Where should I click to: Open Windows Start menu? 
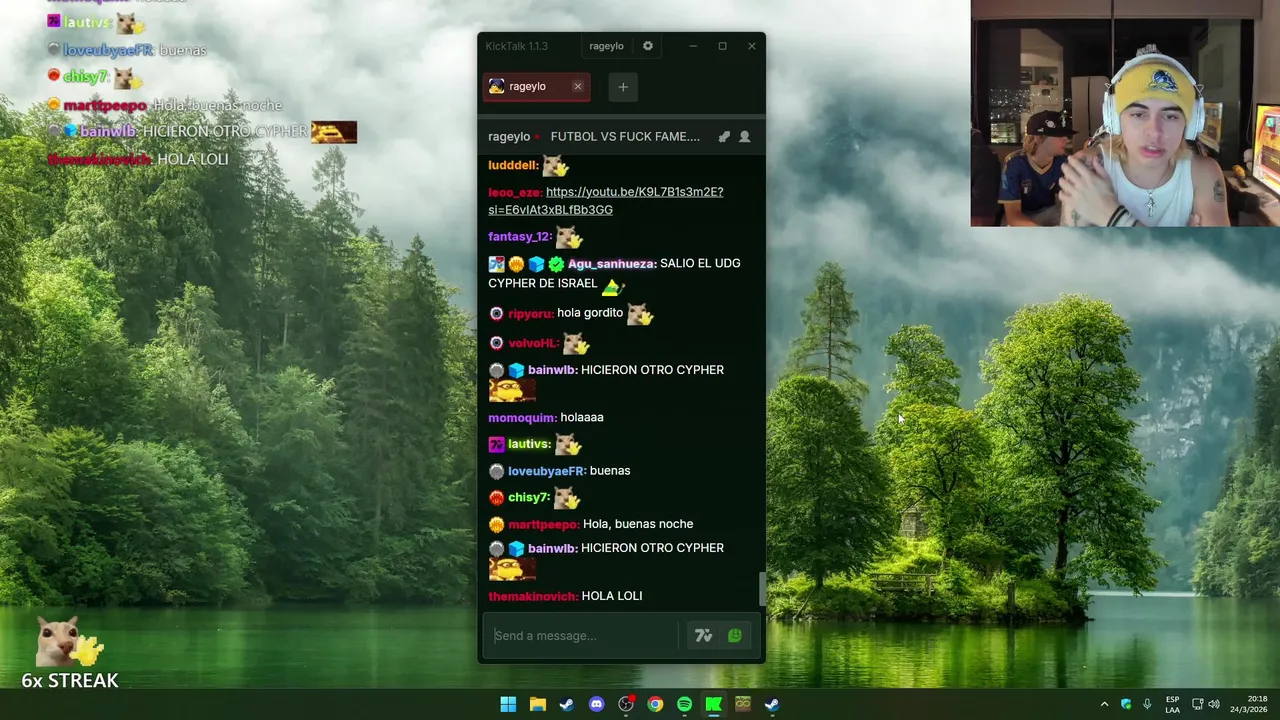[508, 704]
